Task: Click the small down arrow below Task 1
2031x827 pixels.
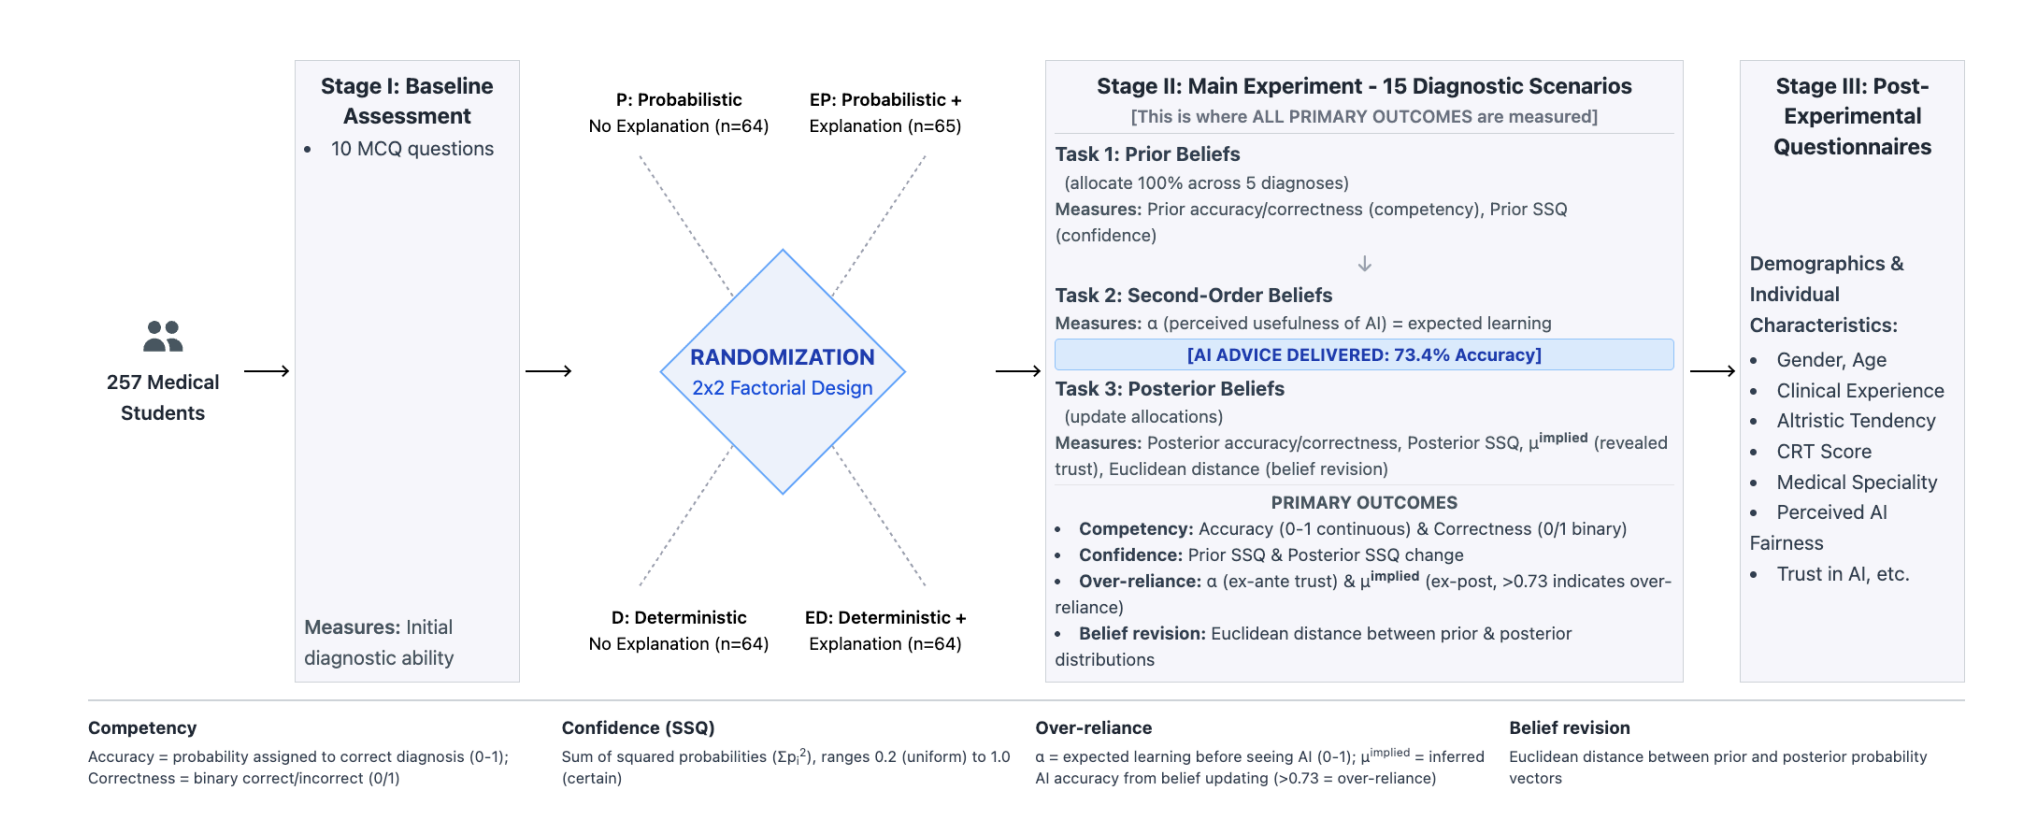Action: pyautogui.click(x=1364, y=264)
